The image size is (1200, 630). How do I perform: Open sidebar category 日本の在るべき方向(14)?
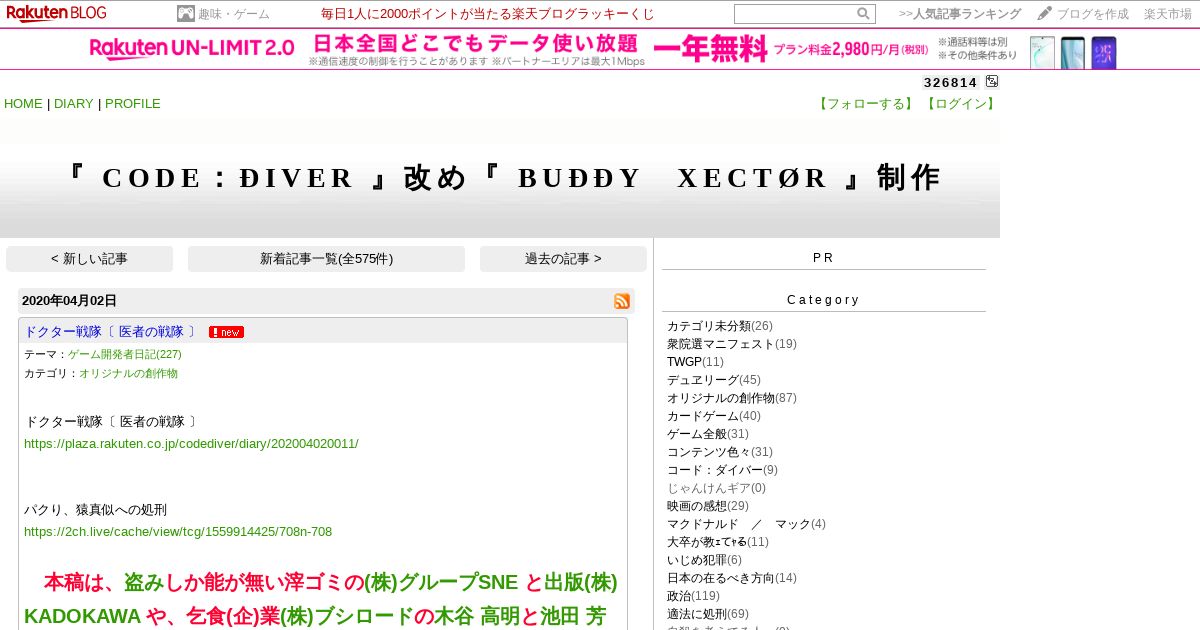click(732, 578)
